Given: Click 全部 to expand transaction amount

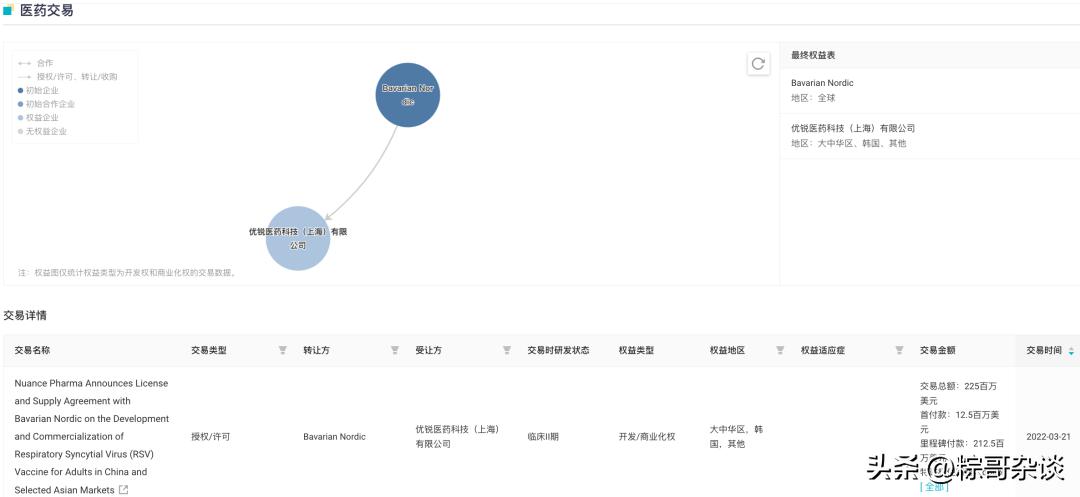Looking at the screenshot, I should (x=934, y=487).
